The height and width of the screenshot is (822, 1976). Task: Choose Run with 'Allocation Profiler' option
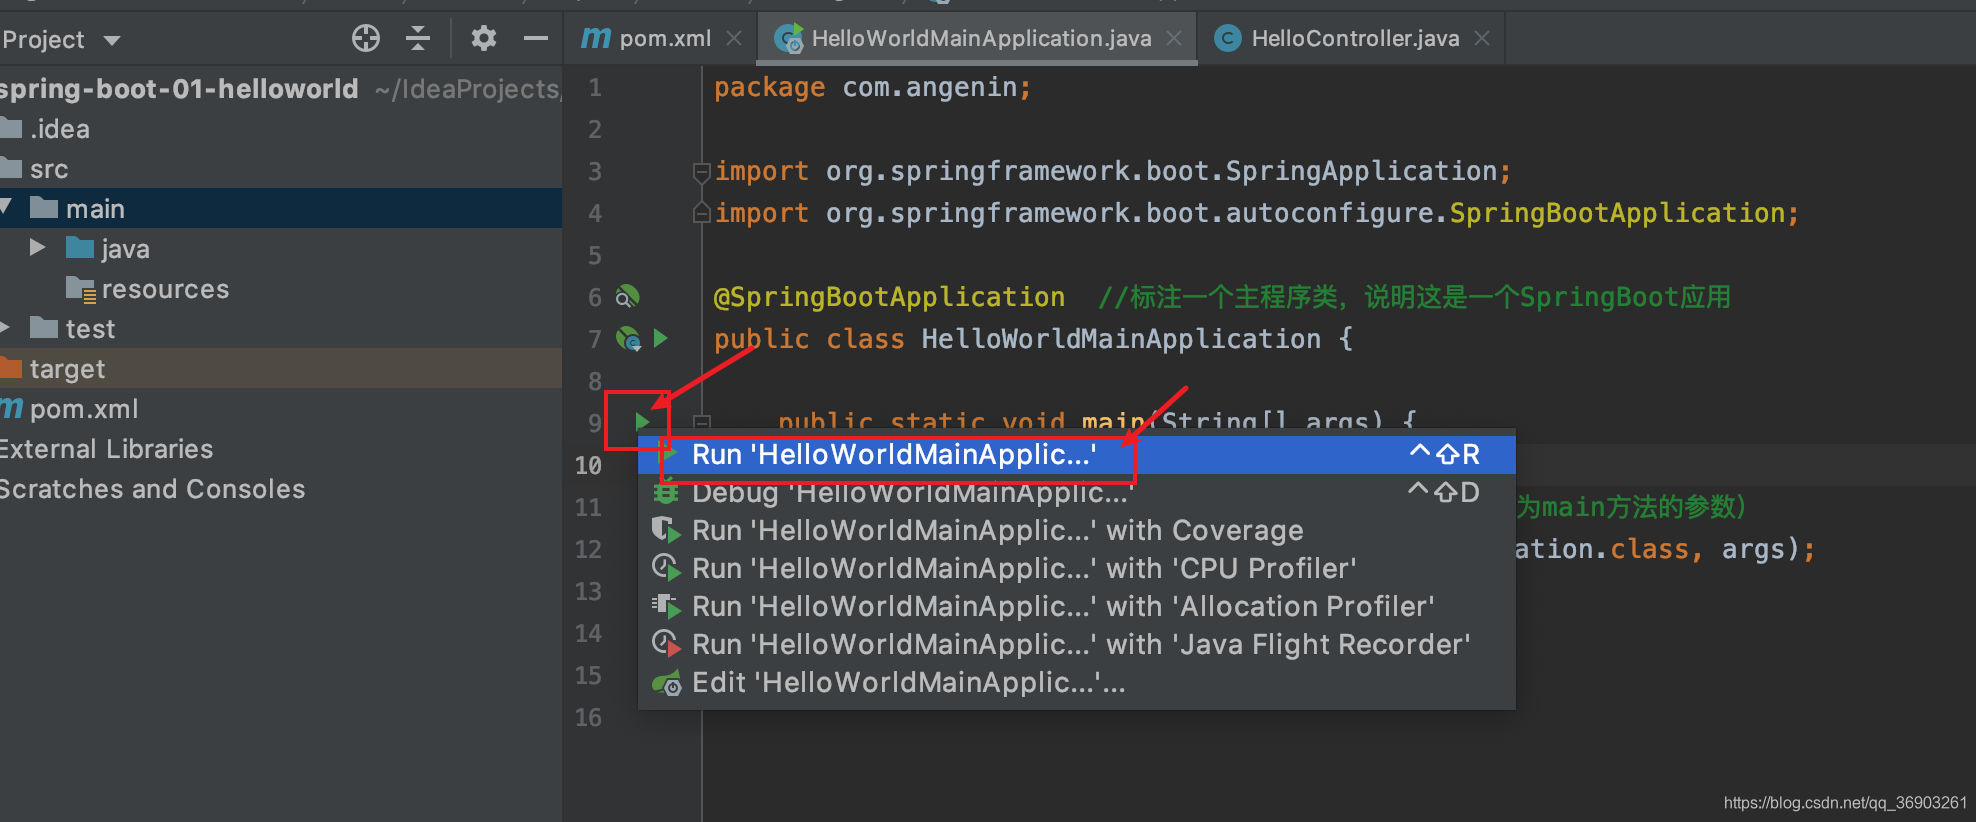(x=1077, y=606)
